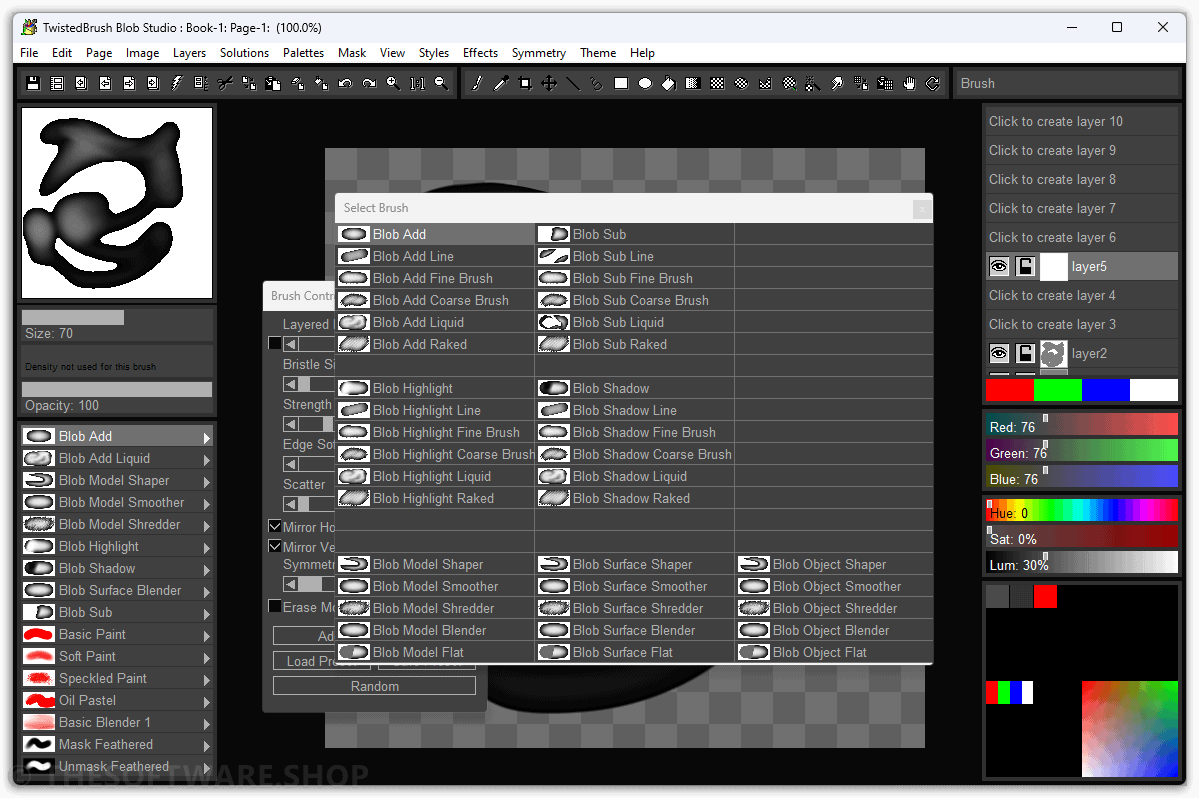Enable the Erase Mode checkbox
1199x798 pixels.
pos(275,606)
